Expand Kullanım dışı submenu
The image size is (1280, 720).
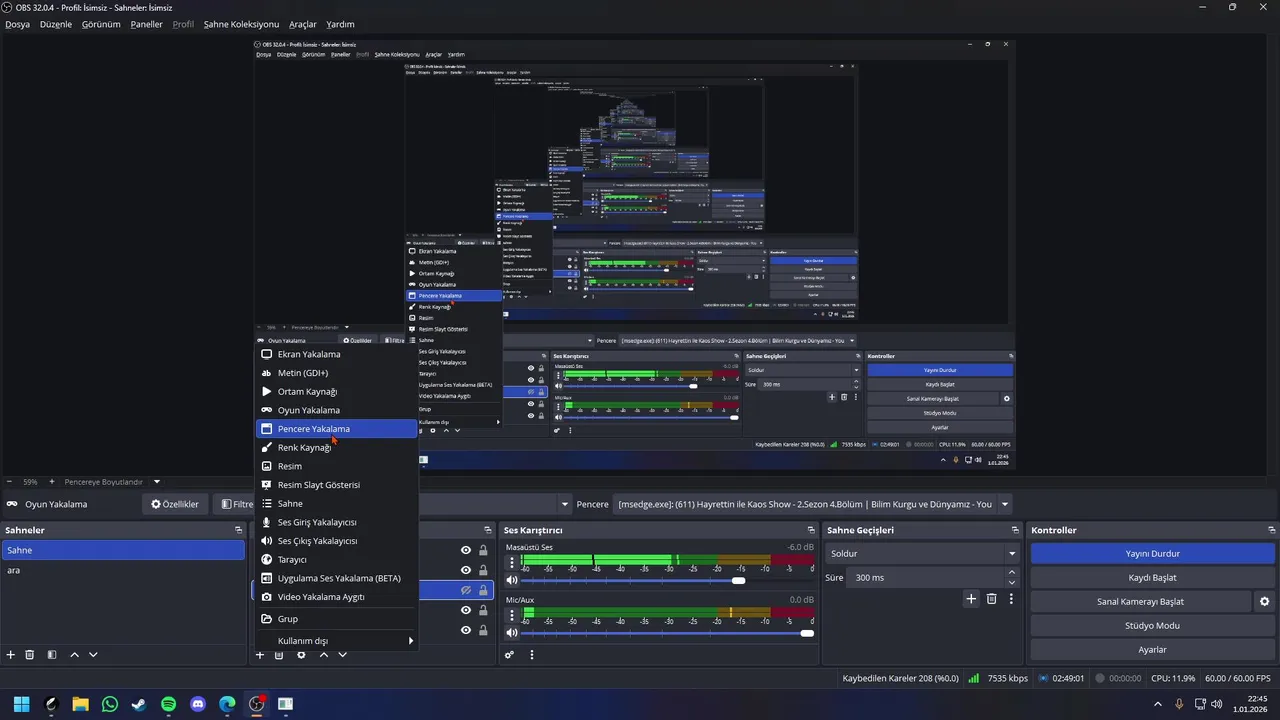coord(336,641)
